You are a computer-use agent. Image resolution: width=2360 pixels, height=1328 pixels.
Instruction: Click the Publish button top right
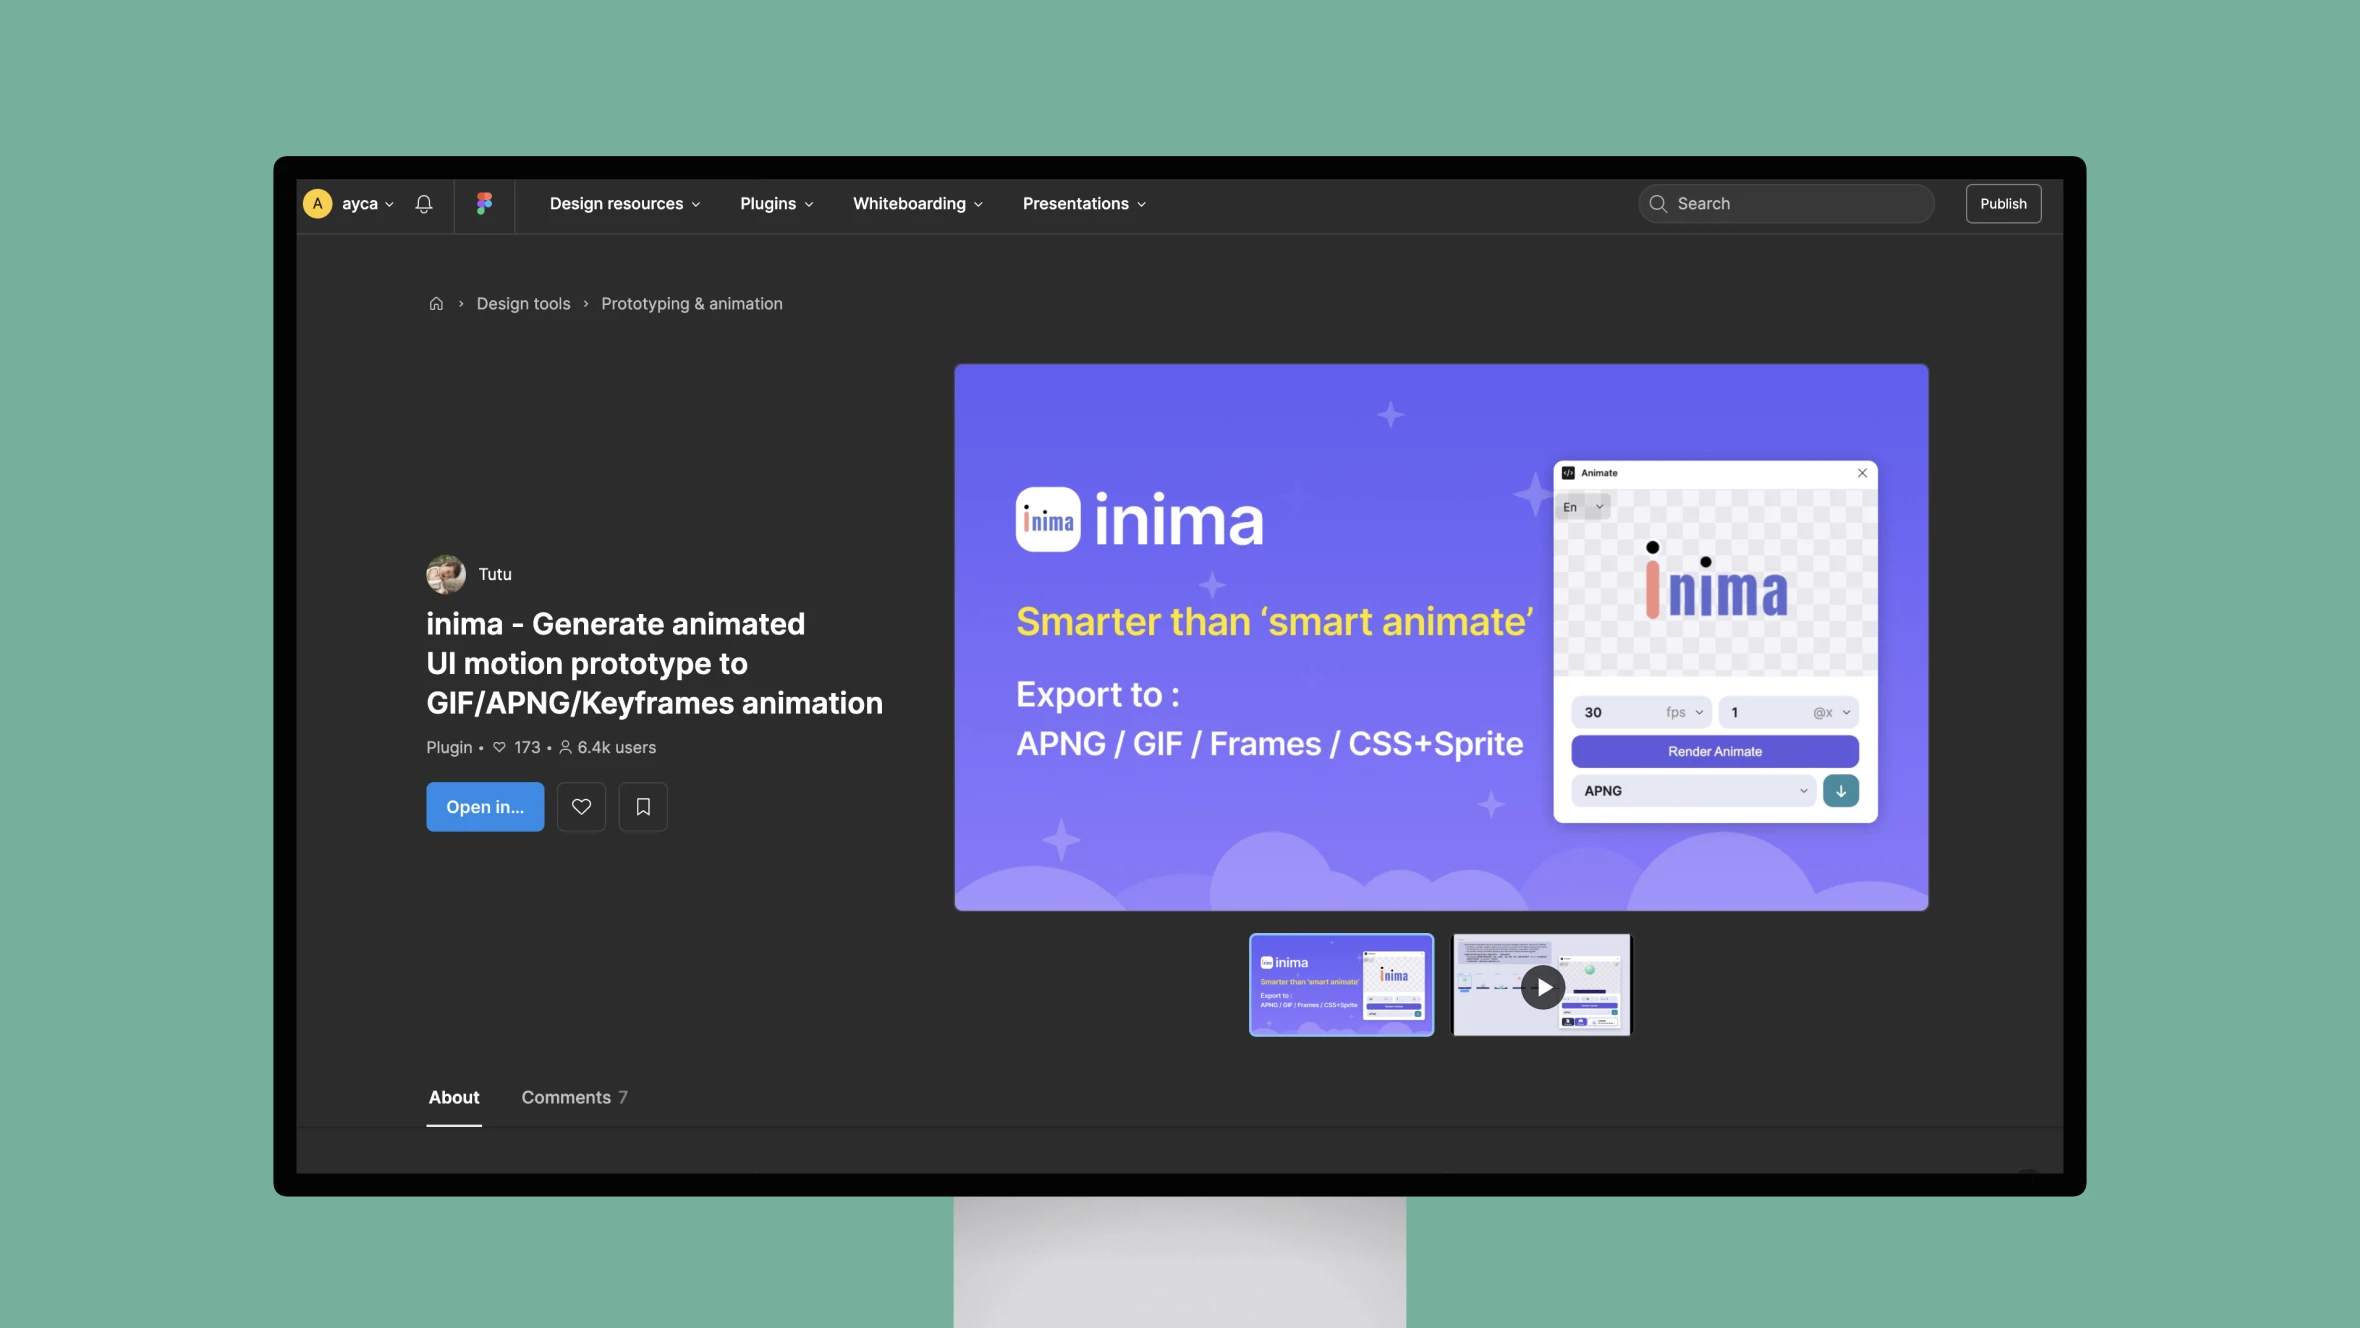point(2002,203)
